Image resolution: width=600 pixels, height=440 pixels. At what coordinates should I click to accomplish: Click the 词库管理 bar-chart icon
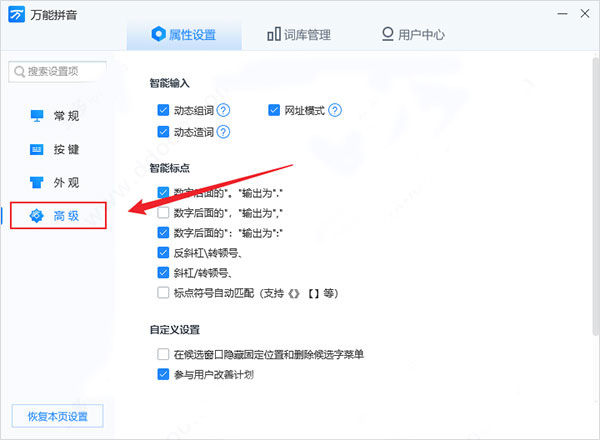274,34
